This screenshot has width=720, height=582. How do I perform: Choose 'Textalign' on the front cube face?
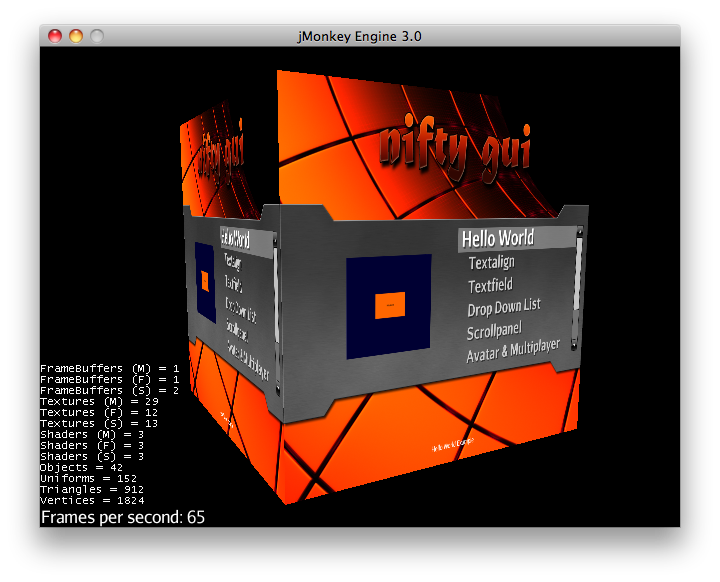[491, 263]
